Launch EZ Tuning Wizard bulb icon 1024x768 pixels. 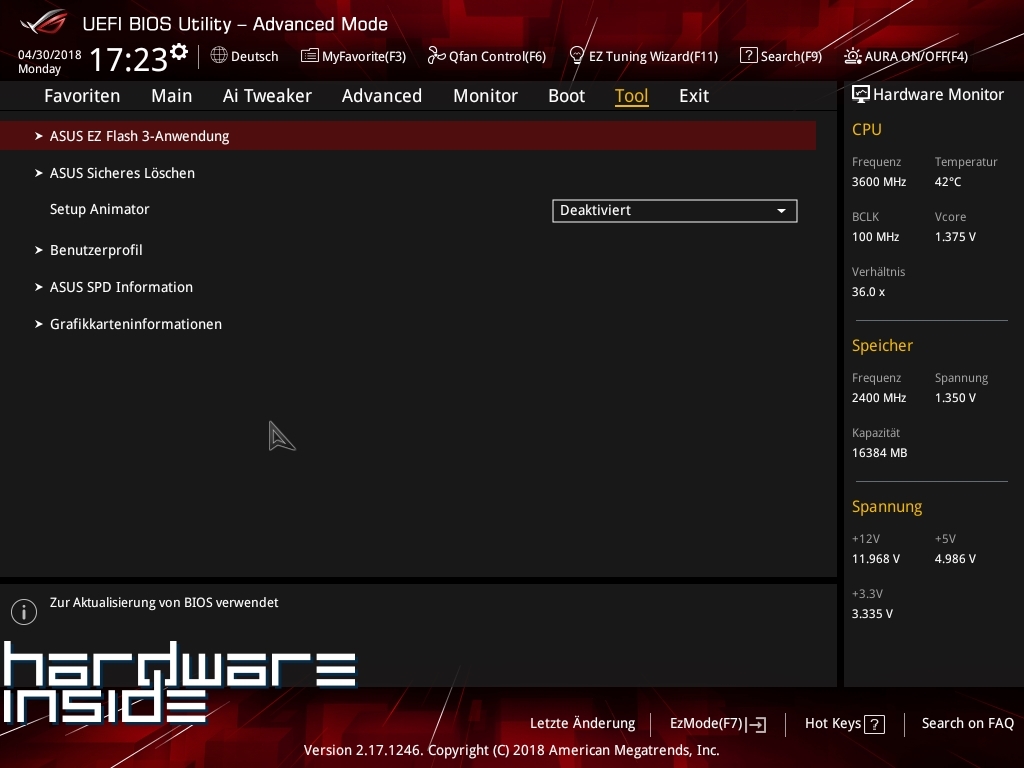point(577,56)
